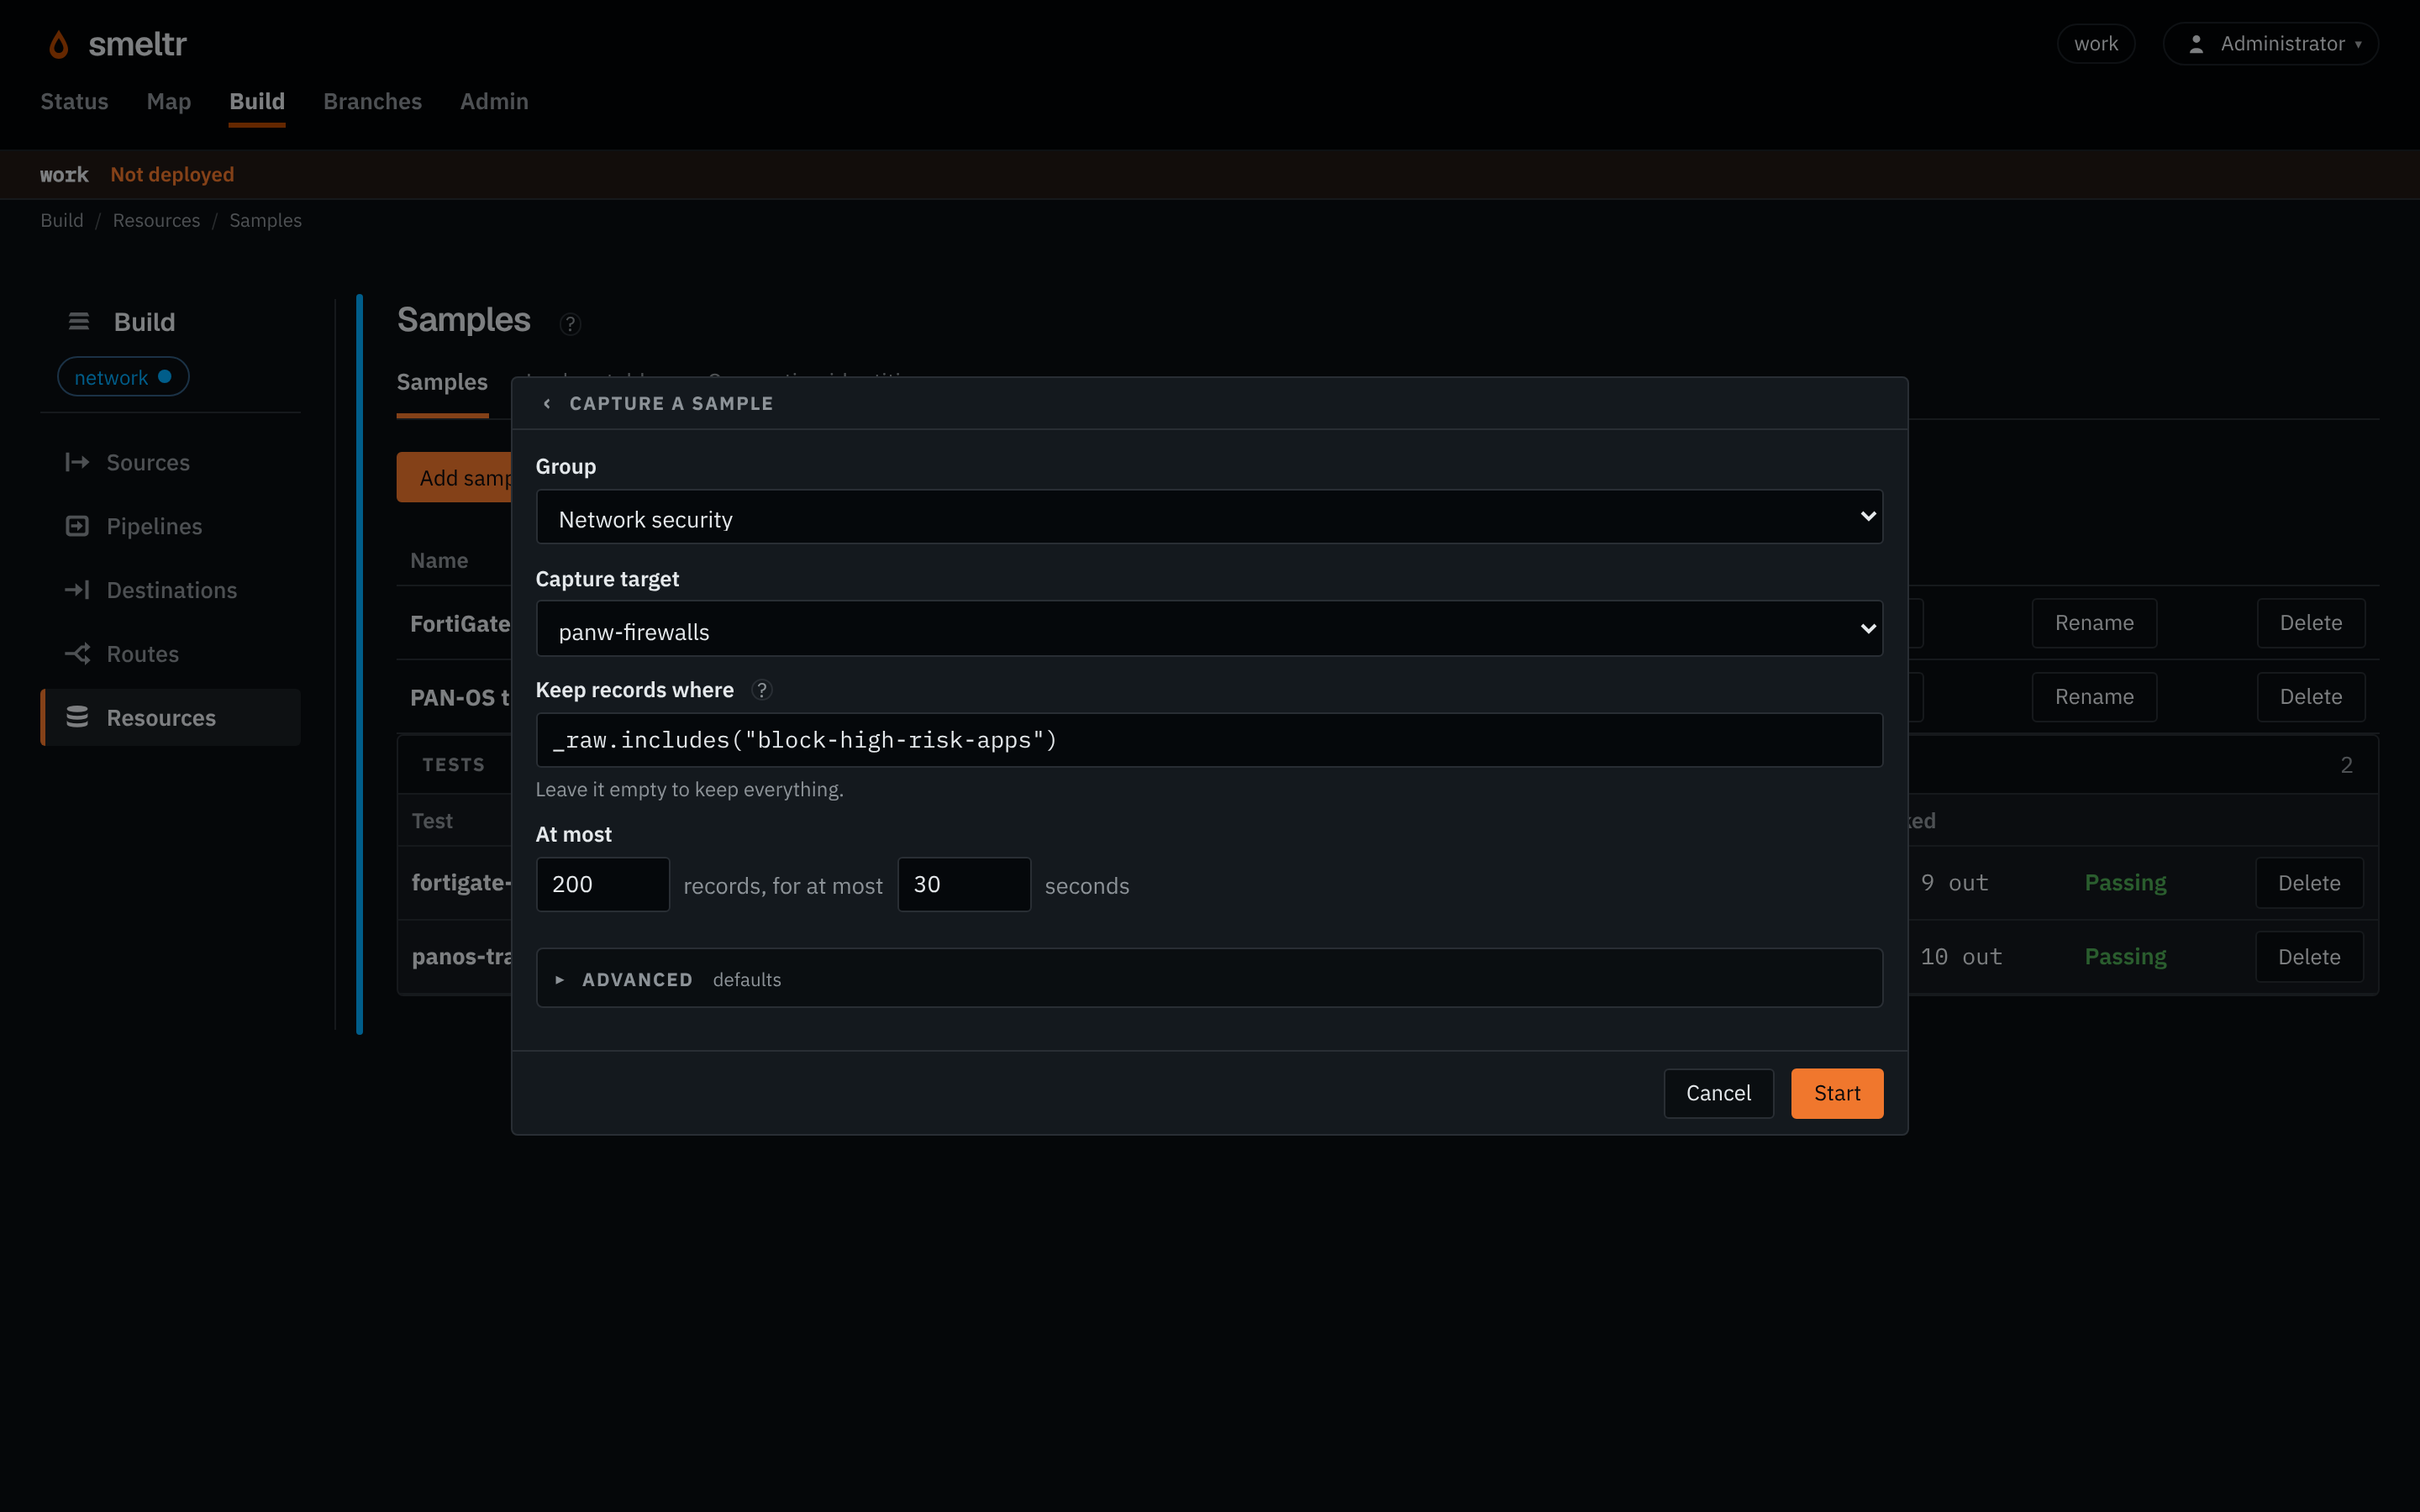Open Resources in the sidebar

click(171, 717)
